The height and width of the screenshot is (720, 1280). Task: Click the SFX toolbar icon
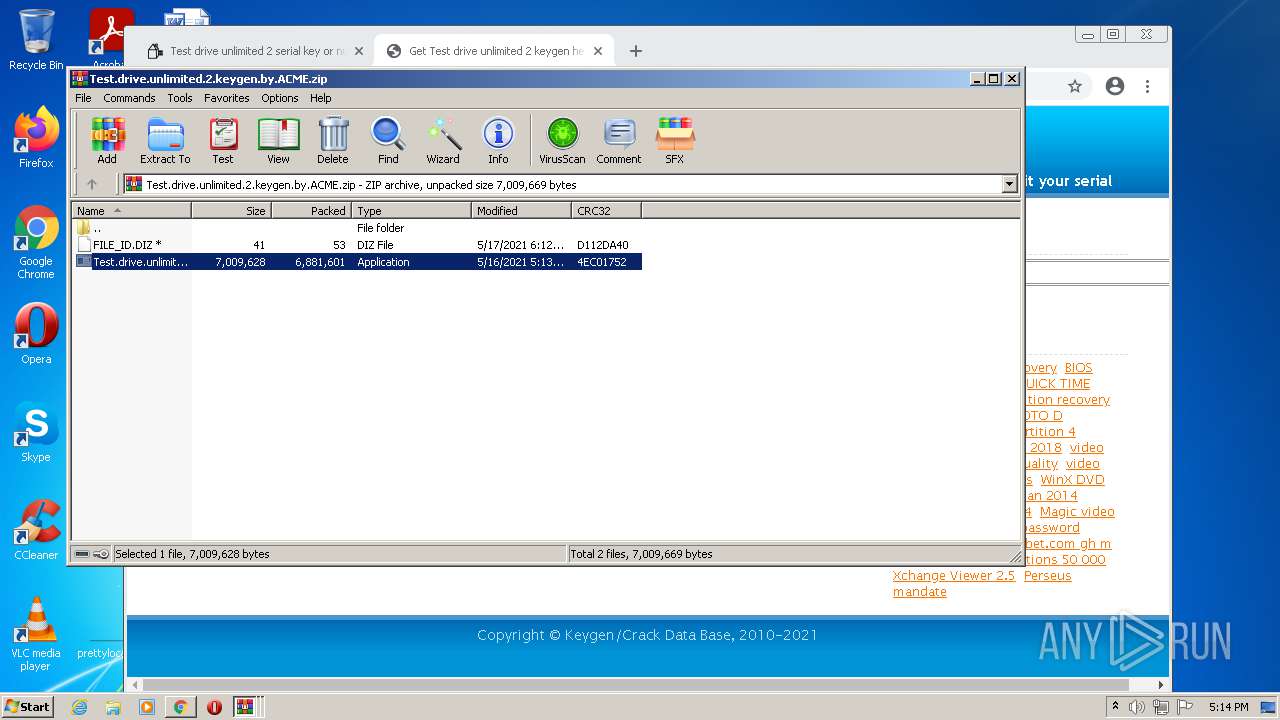[675, 140]
